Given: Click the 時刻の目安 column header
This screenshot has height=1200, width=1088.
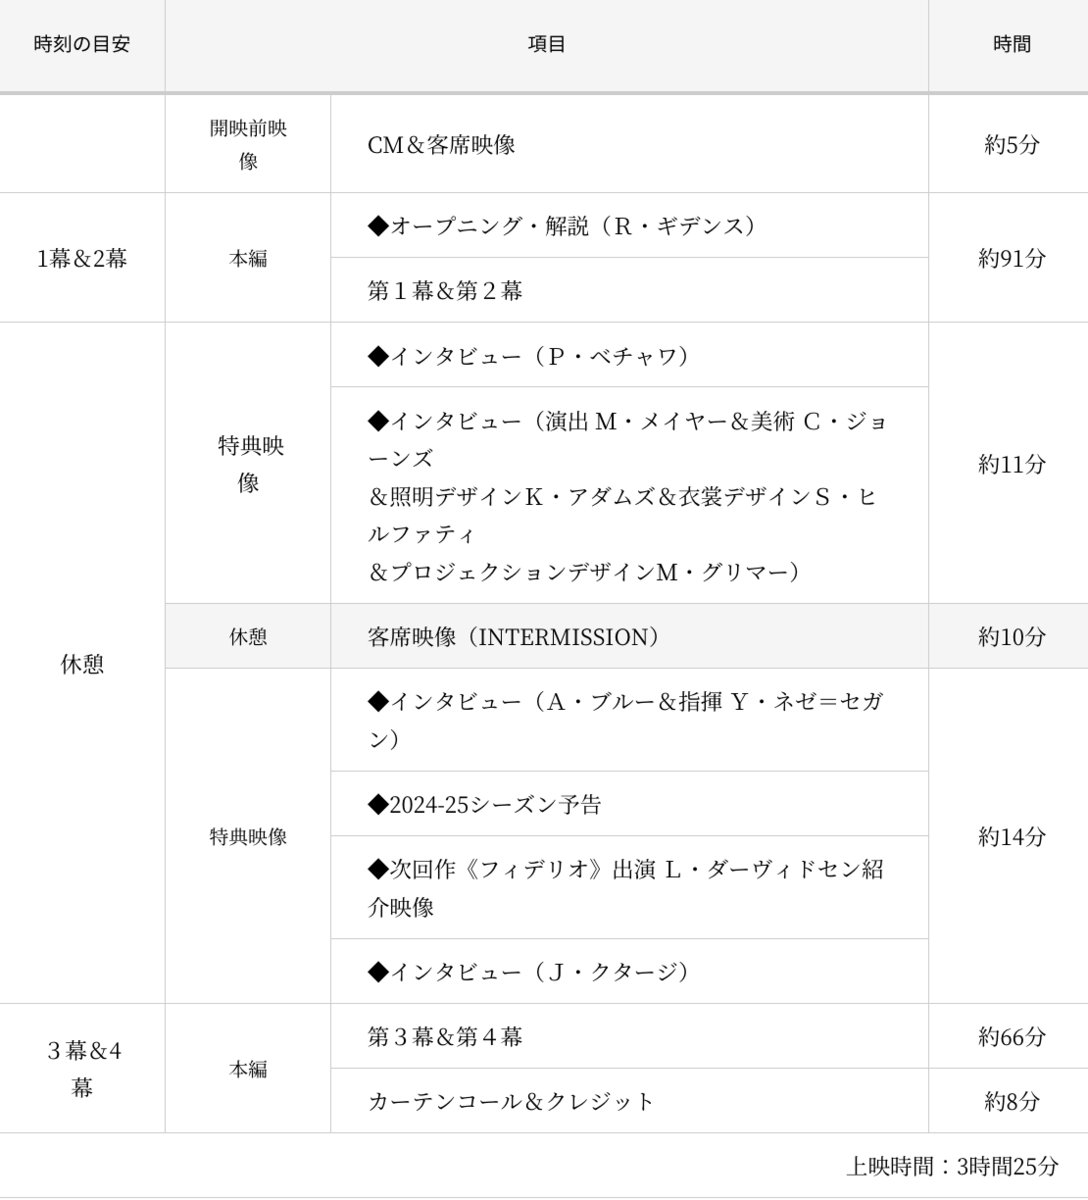Looking at the screenshot, I should (82, 45).
